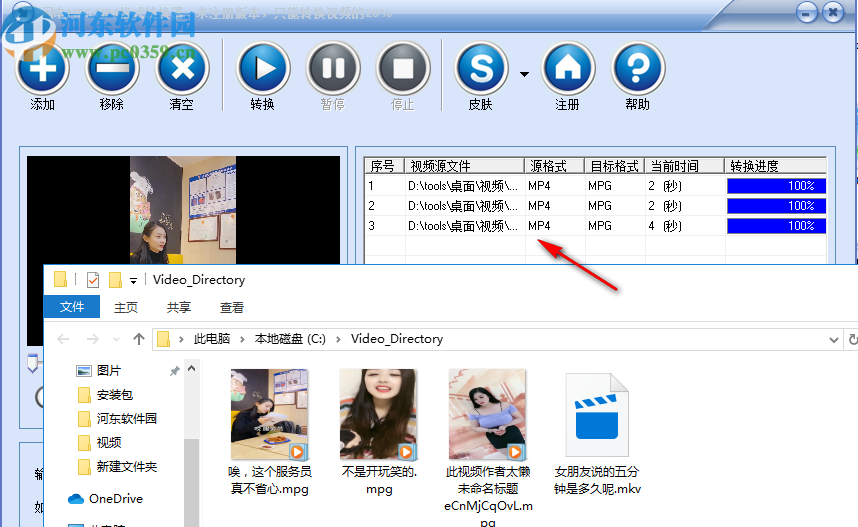858x527 pixels.
Task: Click the Explorer back arrow
Action: pyautogui.click(x=63, y=339)
